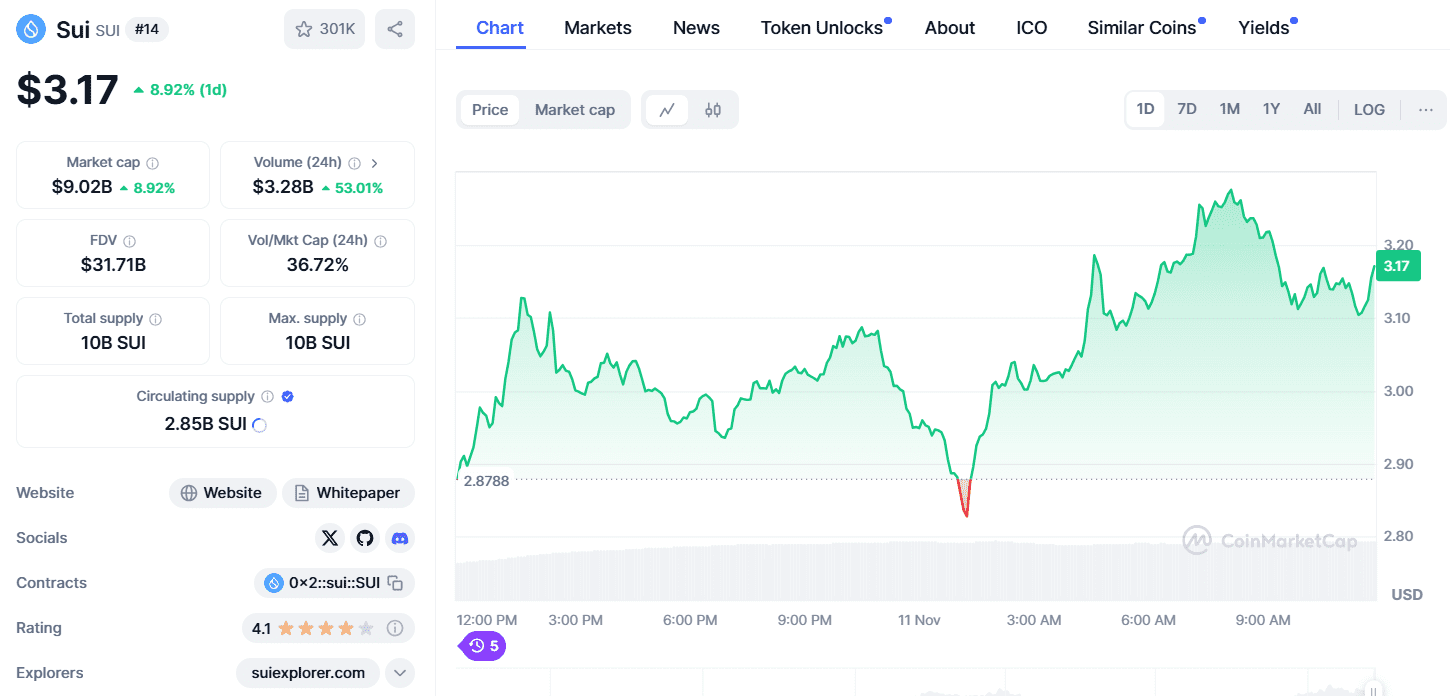The image size is (1450, 696).
Task: Expand the suiexplorer.com explorers list
Action: 400,673
